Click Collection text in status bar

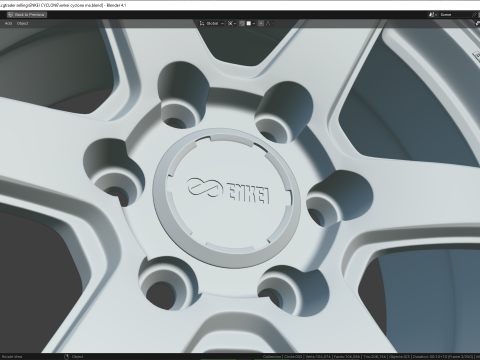pos(272,357)
